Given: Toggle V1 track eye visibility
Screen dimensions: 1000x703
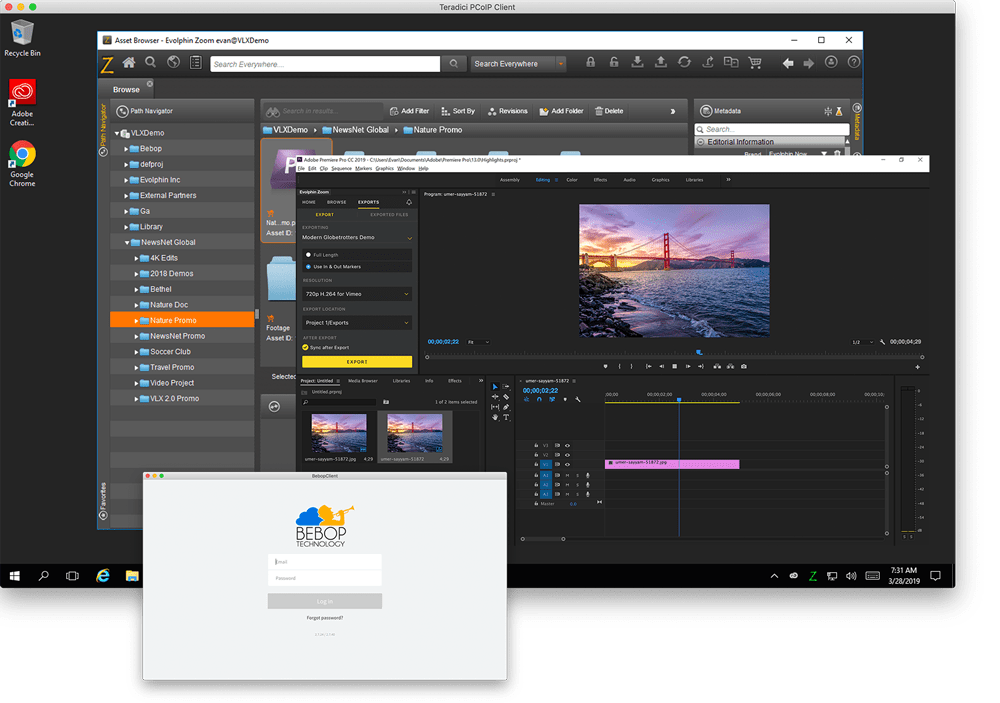Looking at the screenshot, I should (x=567, y=464).
